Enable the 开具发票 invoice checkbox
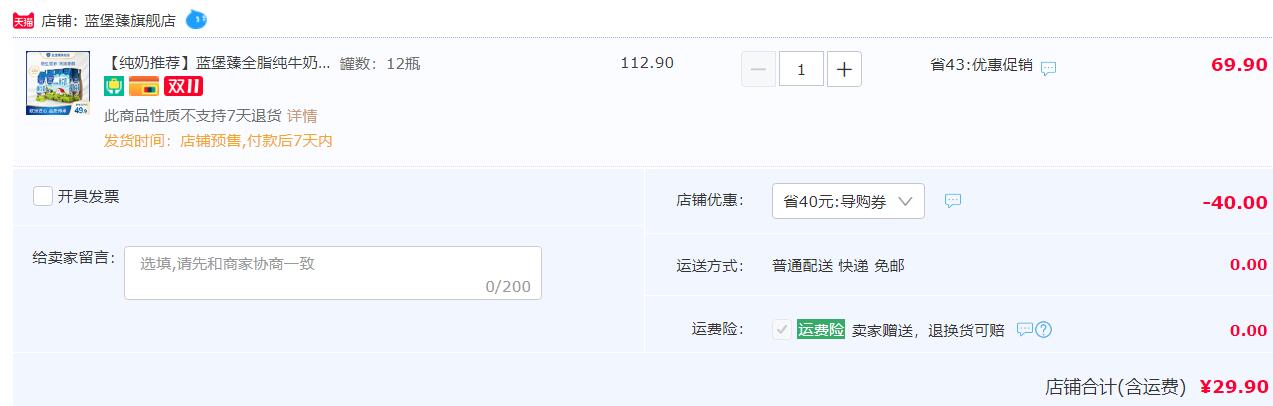The width and height of the screenshot is (1273, 406). pyautogui.click(x=43, y=196)
